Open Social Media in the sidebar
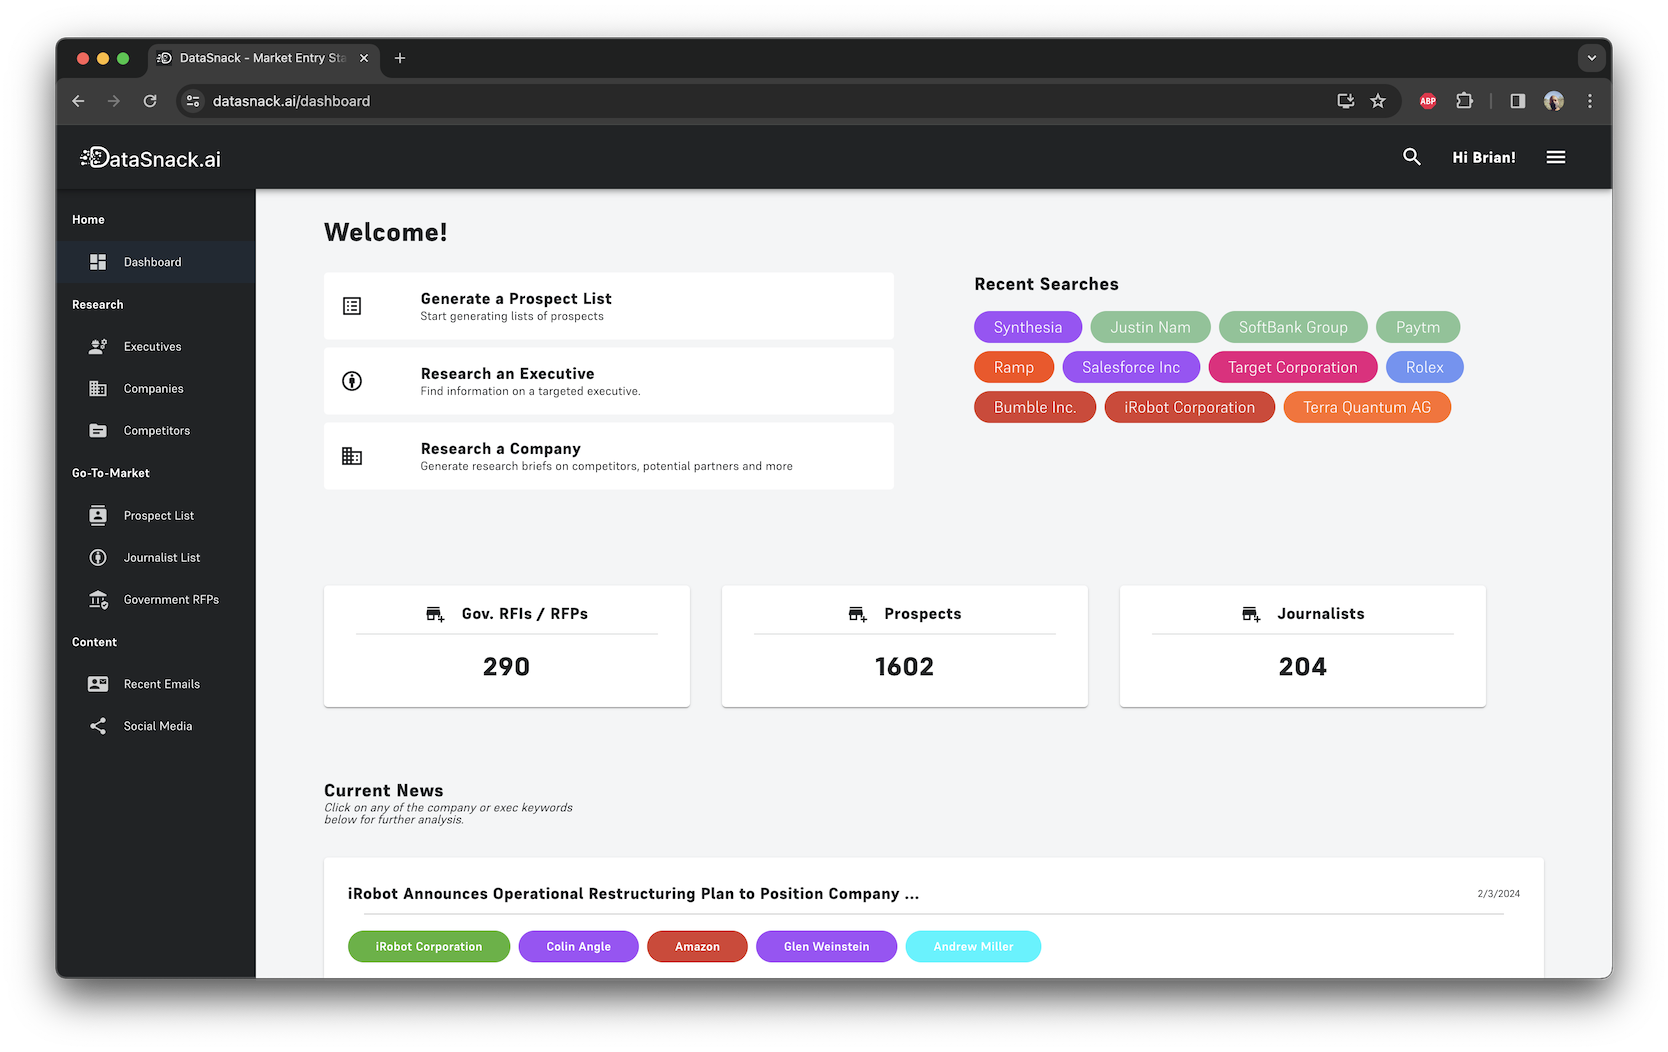 pos(156,726)
